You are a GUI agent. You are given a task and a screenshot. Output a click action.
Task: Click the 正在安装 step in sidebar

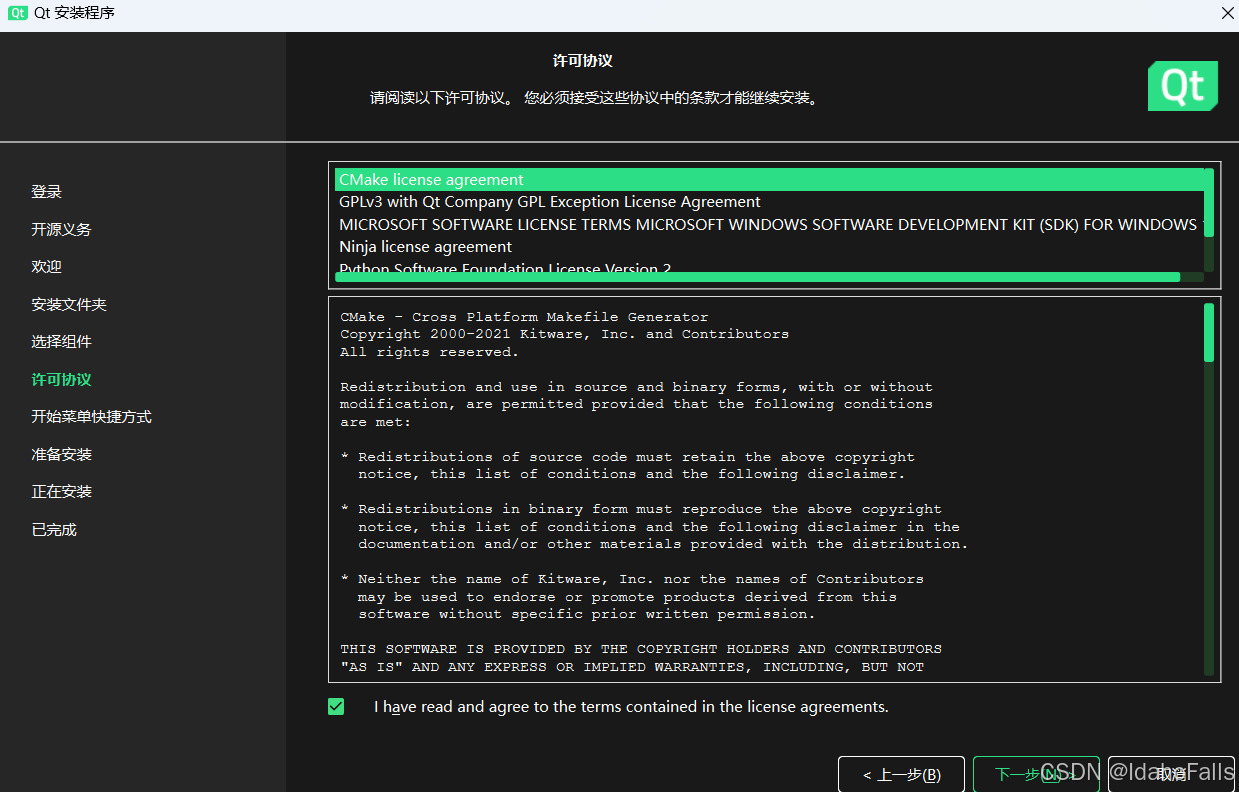coord(61,492)
